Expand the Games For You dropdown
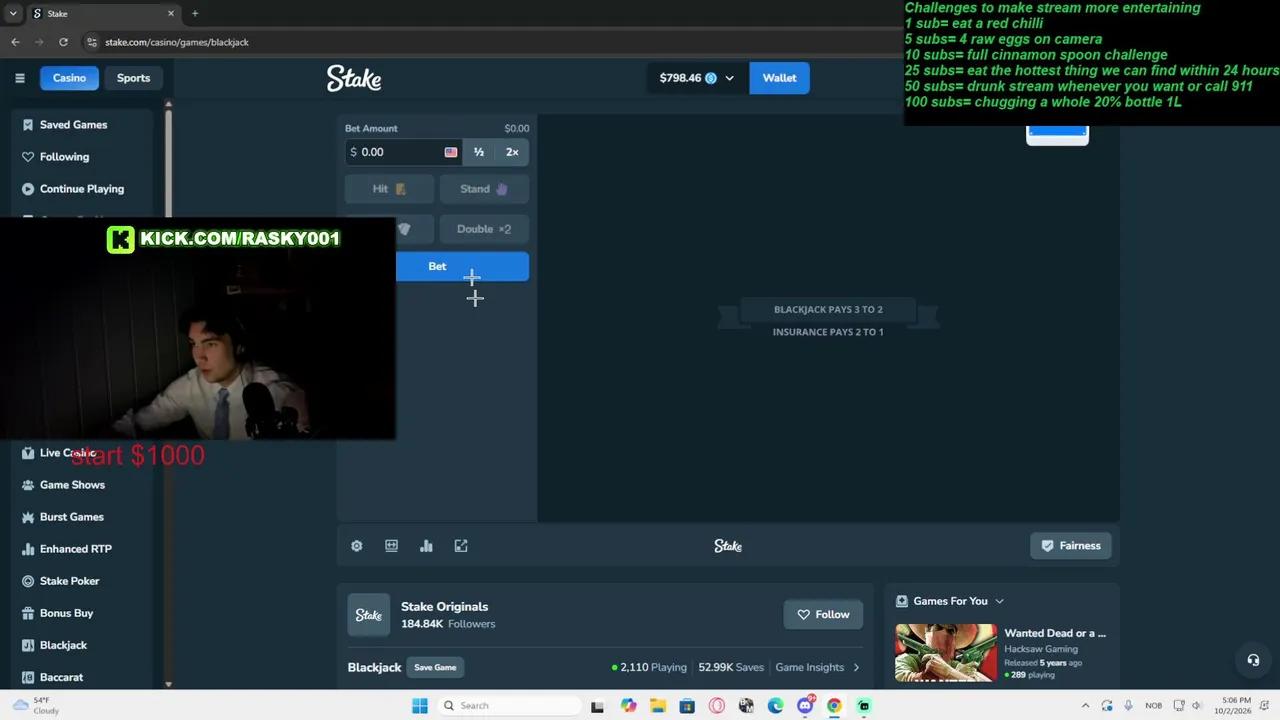 click(x=999, y=601)
